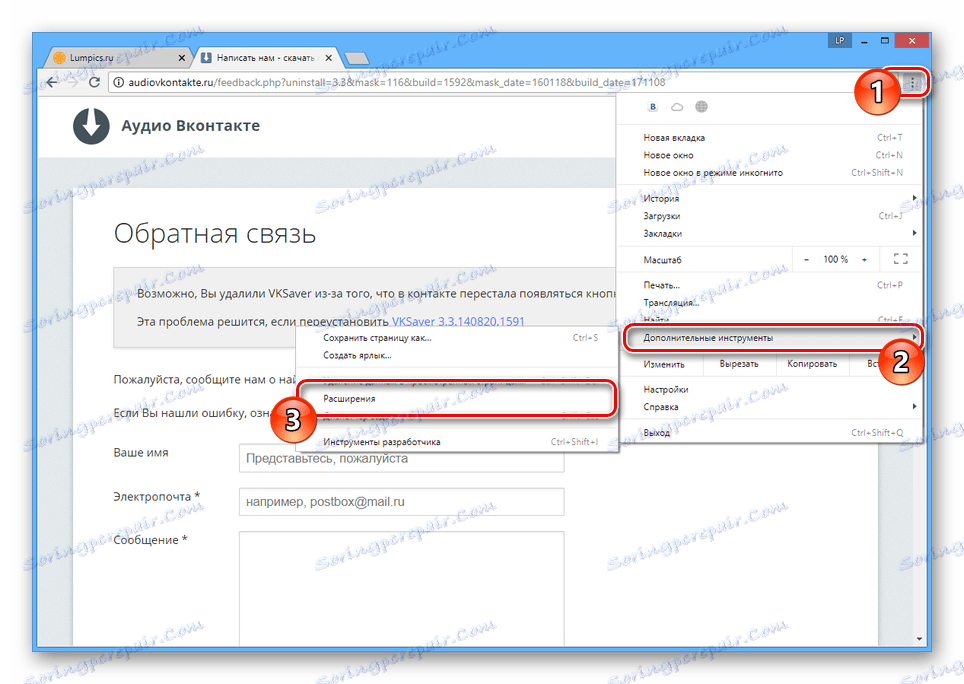This screenshot has width=964, height=684.
Task: Click the cloud extension icon in menu
Action: [x=677, y=107]
